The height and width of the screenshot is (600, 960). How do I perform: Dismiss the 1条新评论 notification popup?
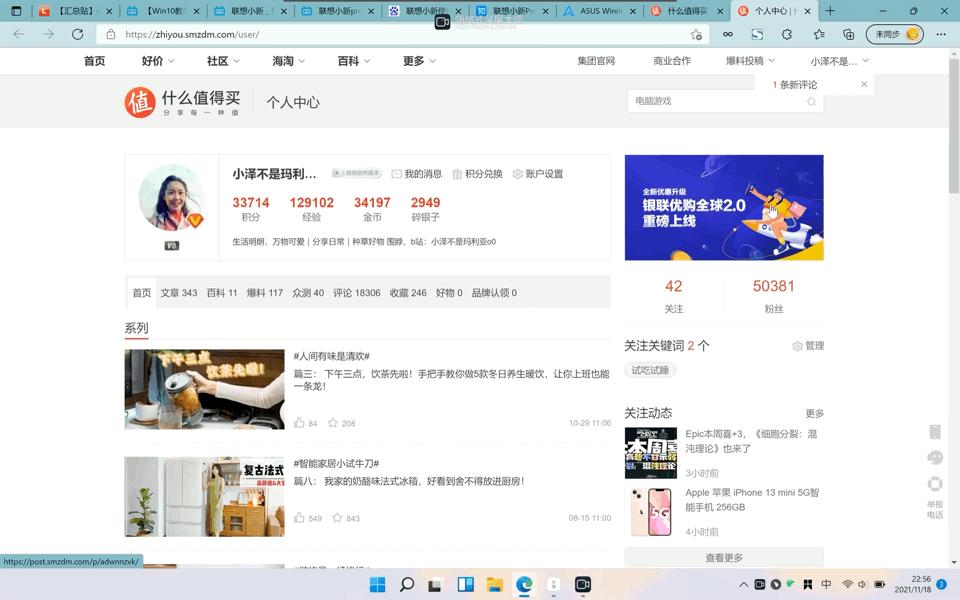(x=864, y=85)
